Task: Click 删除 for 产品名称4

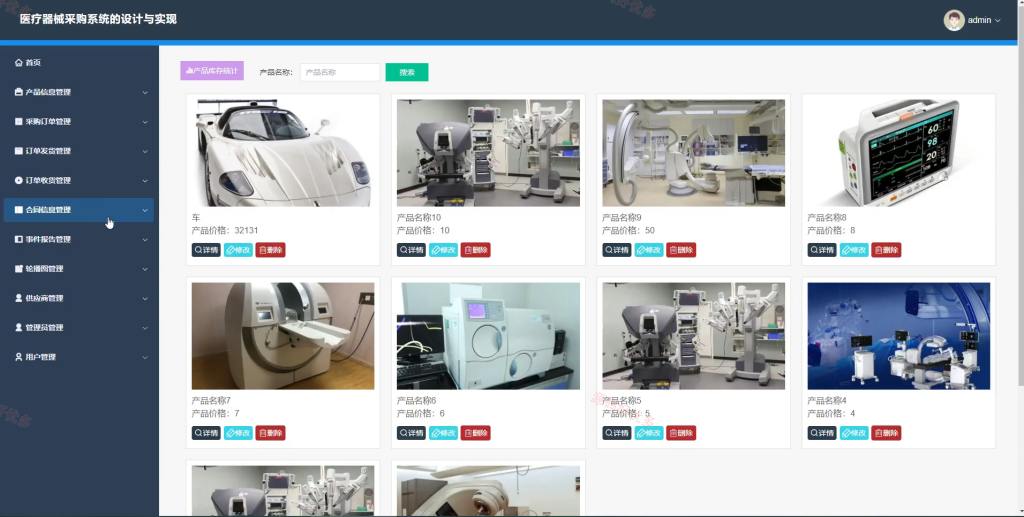Action: pos(886,433)
